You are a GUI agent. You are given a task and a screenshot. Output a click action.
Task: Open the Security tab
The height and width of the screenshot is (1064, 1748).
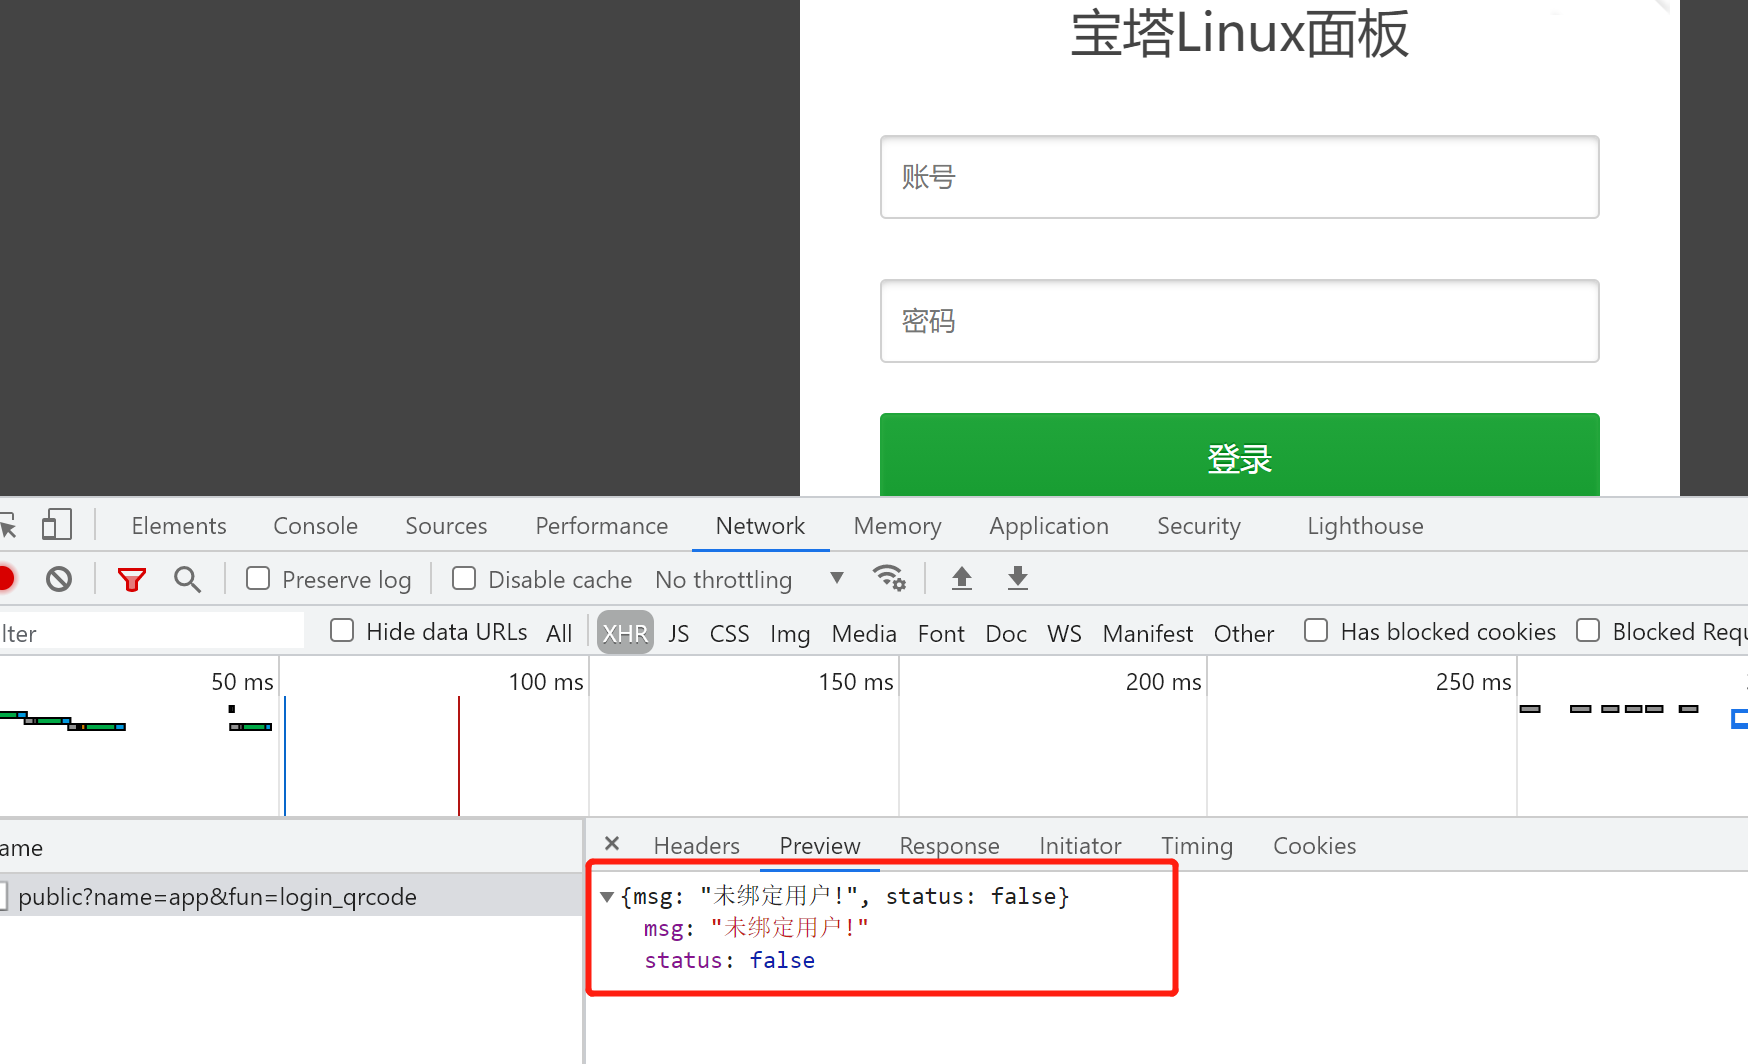pos(1199,526)
